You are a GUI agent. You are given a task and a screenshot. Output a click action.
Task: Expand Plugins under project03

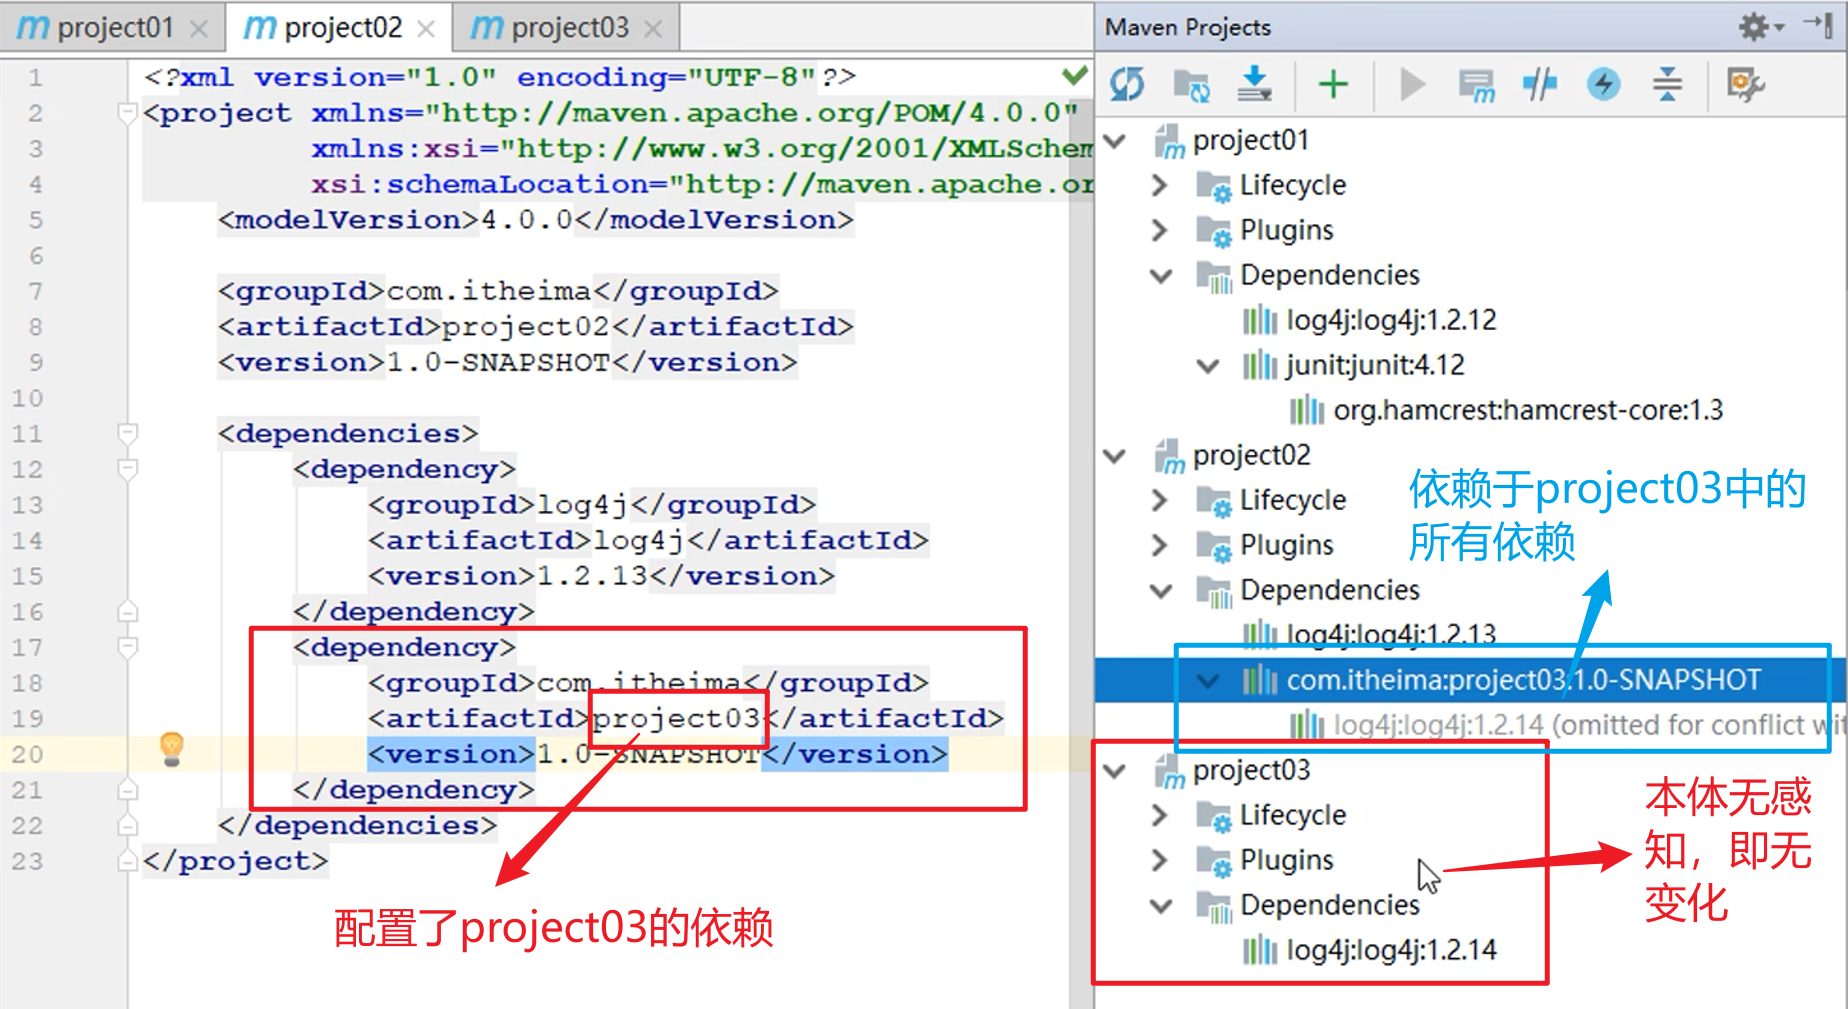click(1160, 860)
